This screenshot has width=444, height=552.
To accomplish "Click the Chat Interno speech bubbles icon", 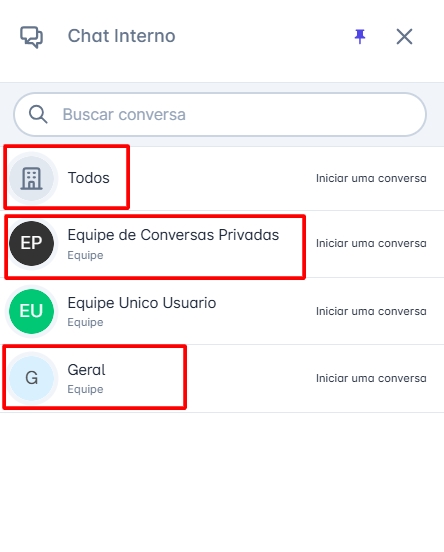I will click(31, 37).
